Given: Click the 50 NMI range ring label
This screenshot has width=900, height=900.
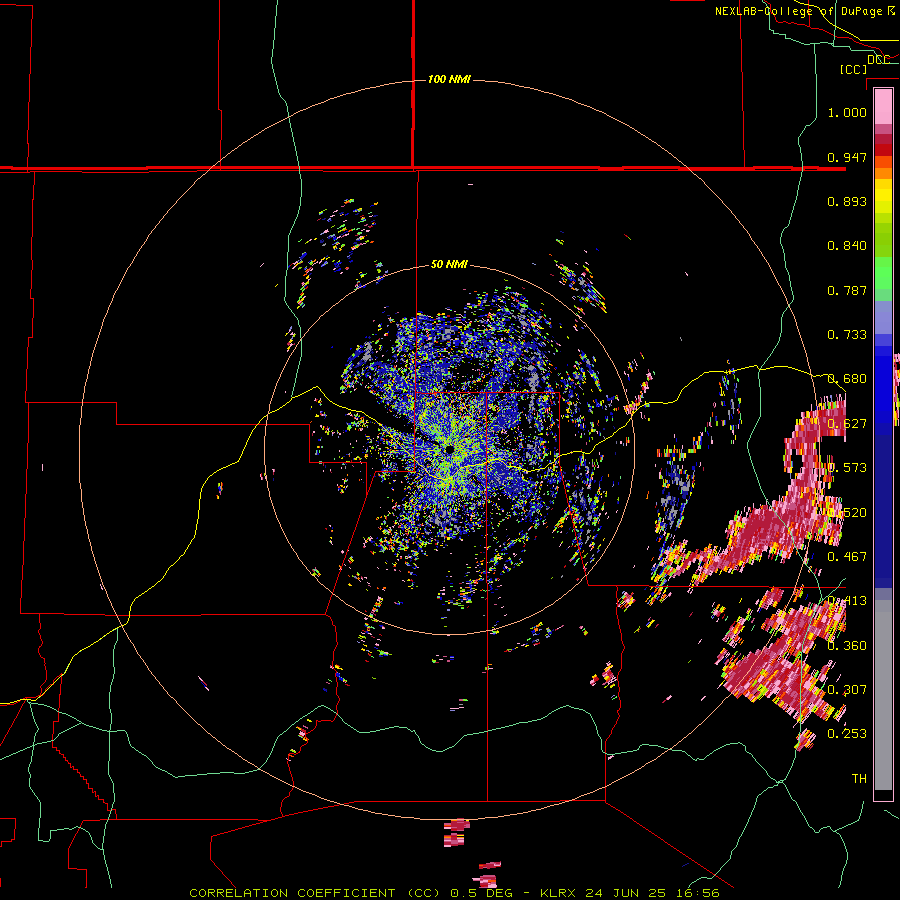Looking at the screenshot, I should click(x=449, y=264).
